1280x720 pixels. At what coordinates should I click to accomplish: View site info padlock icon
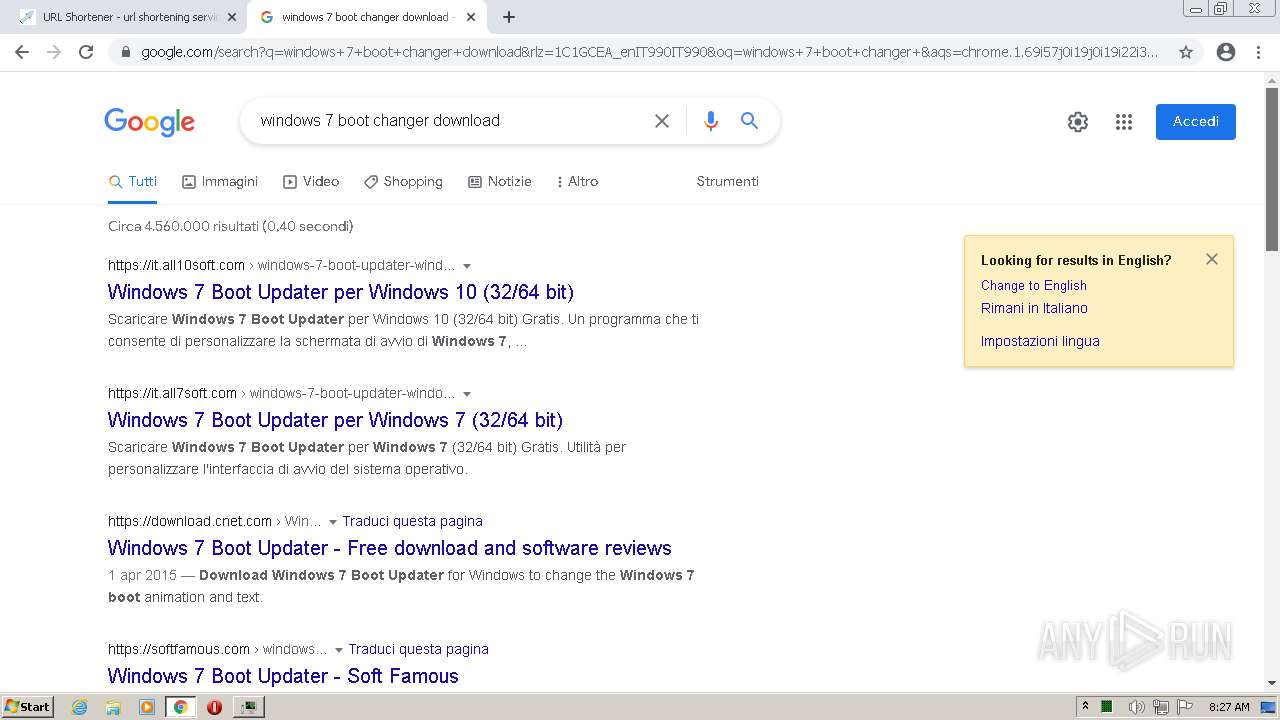point(125,52)
